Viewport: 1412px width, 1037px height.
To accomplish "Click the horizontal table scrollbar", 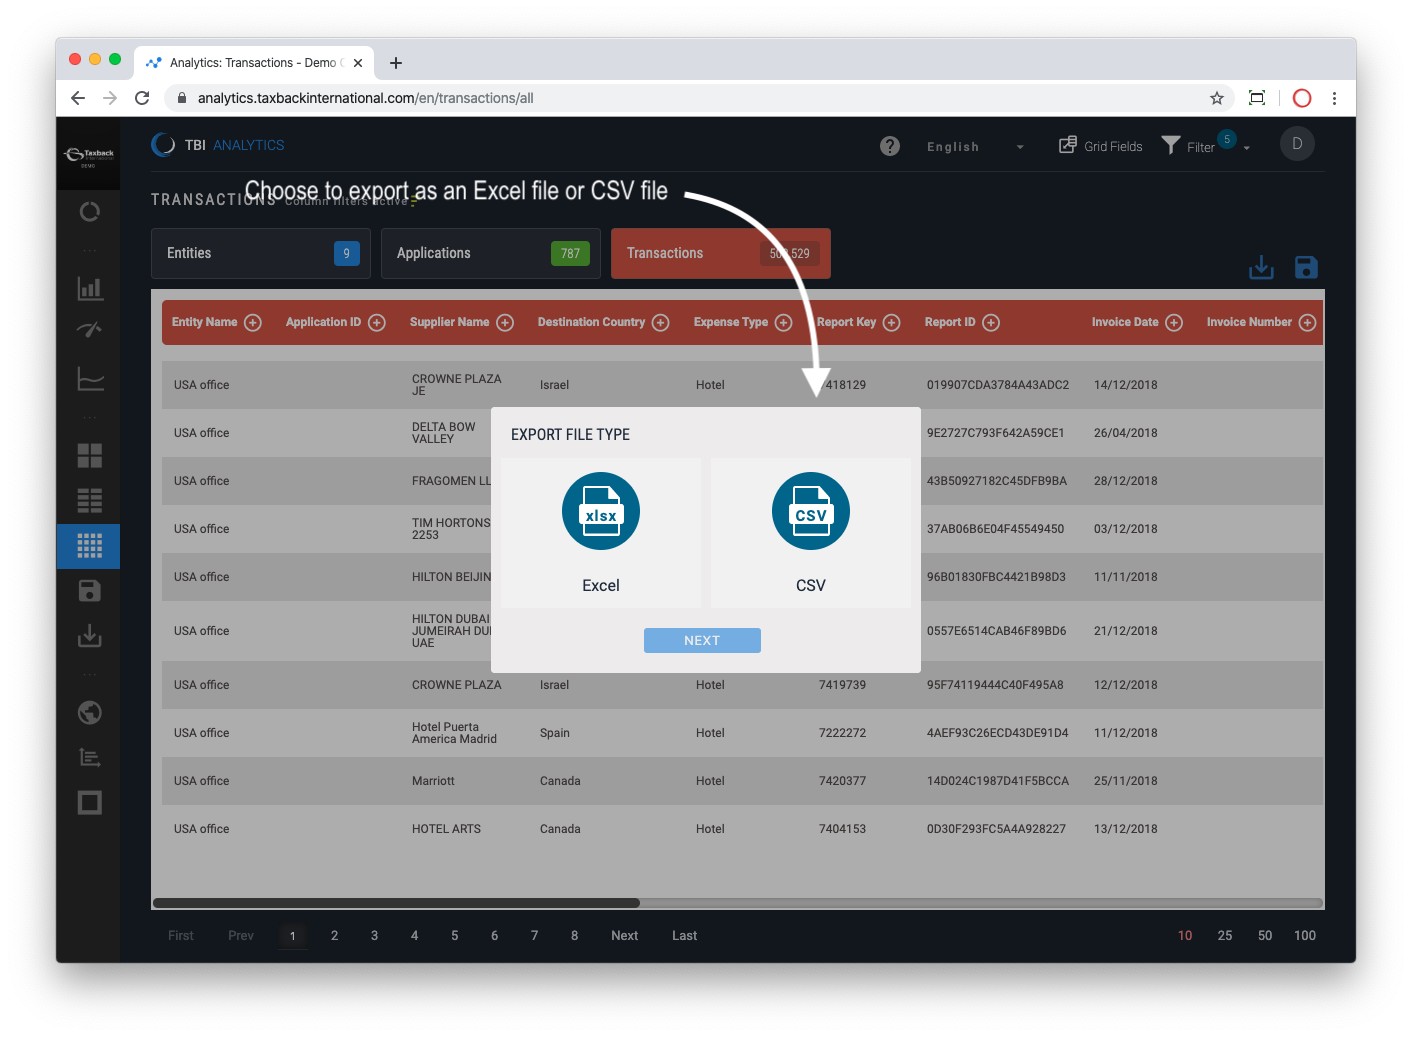I will (396, 903).
